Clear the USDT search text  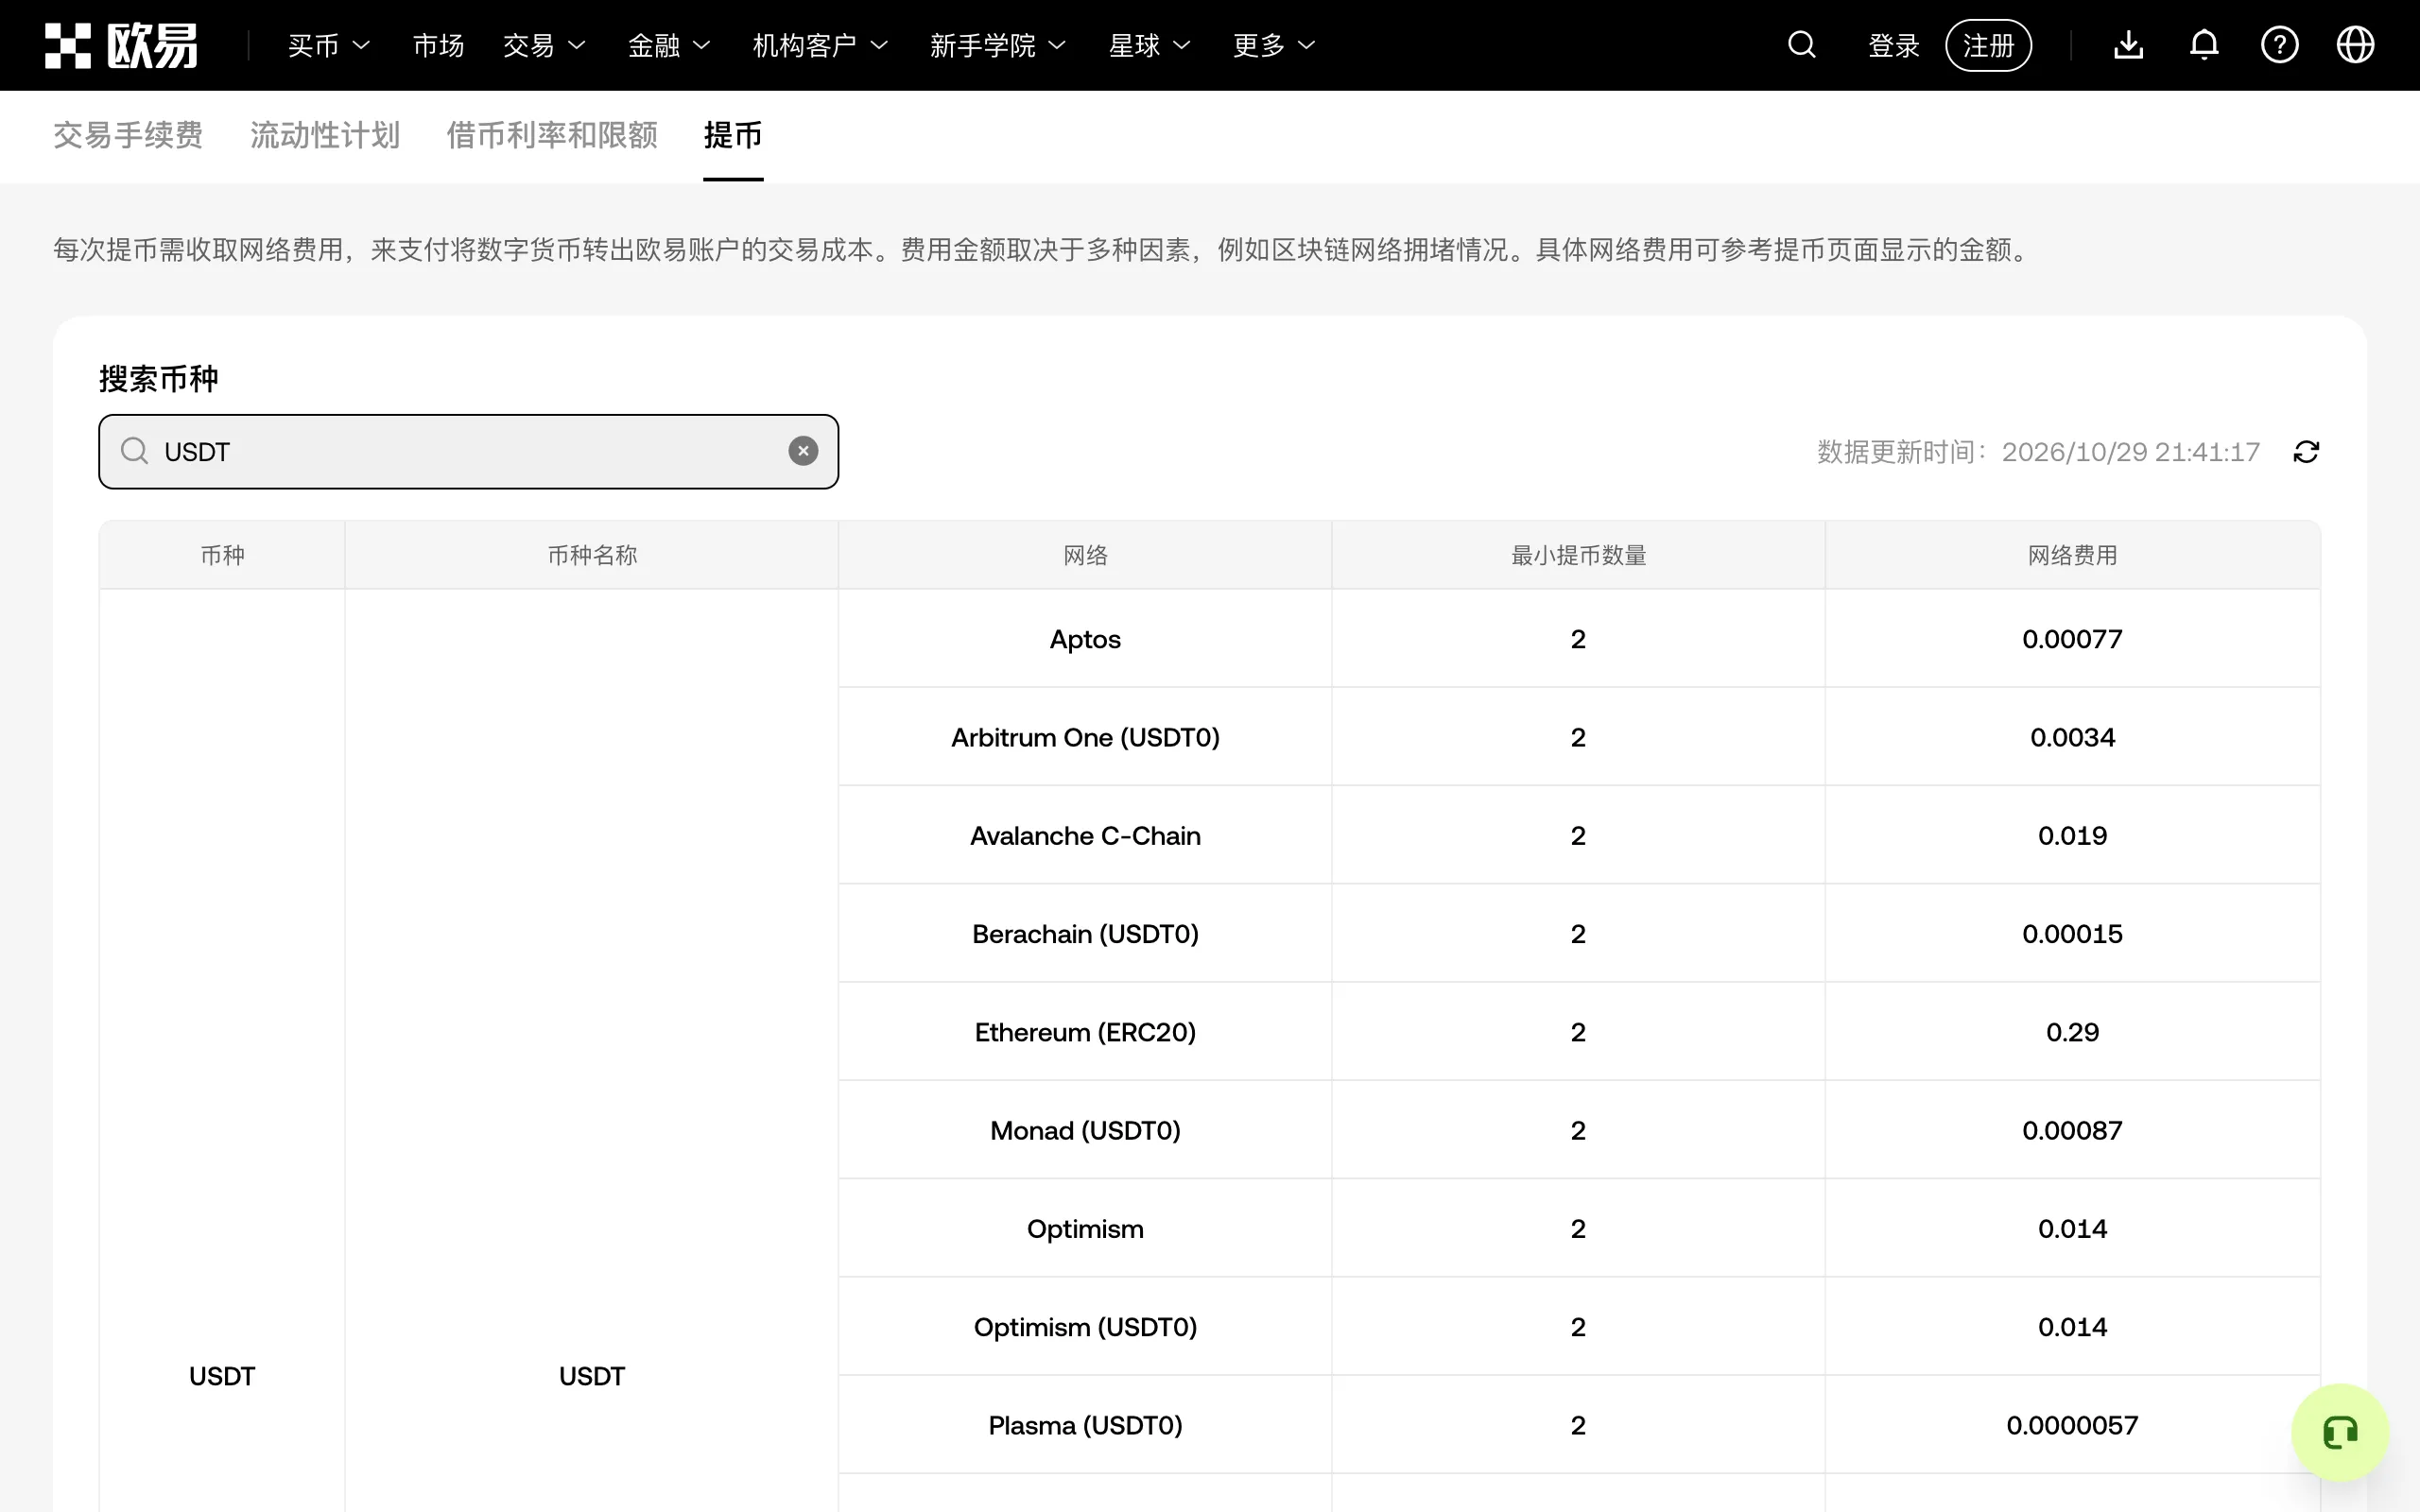803,451
